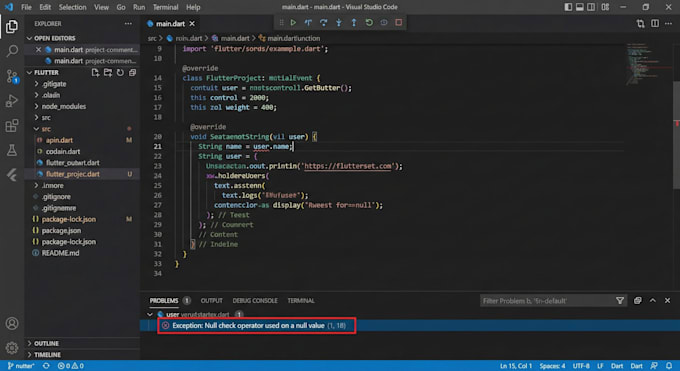
Task: Open the Customize Layout button
Action: click(605, 7)
